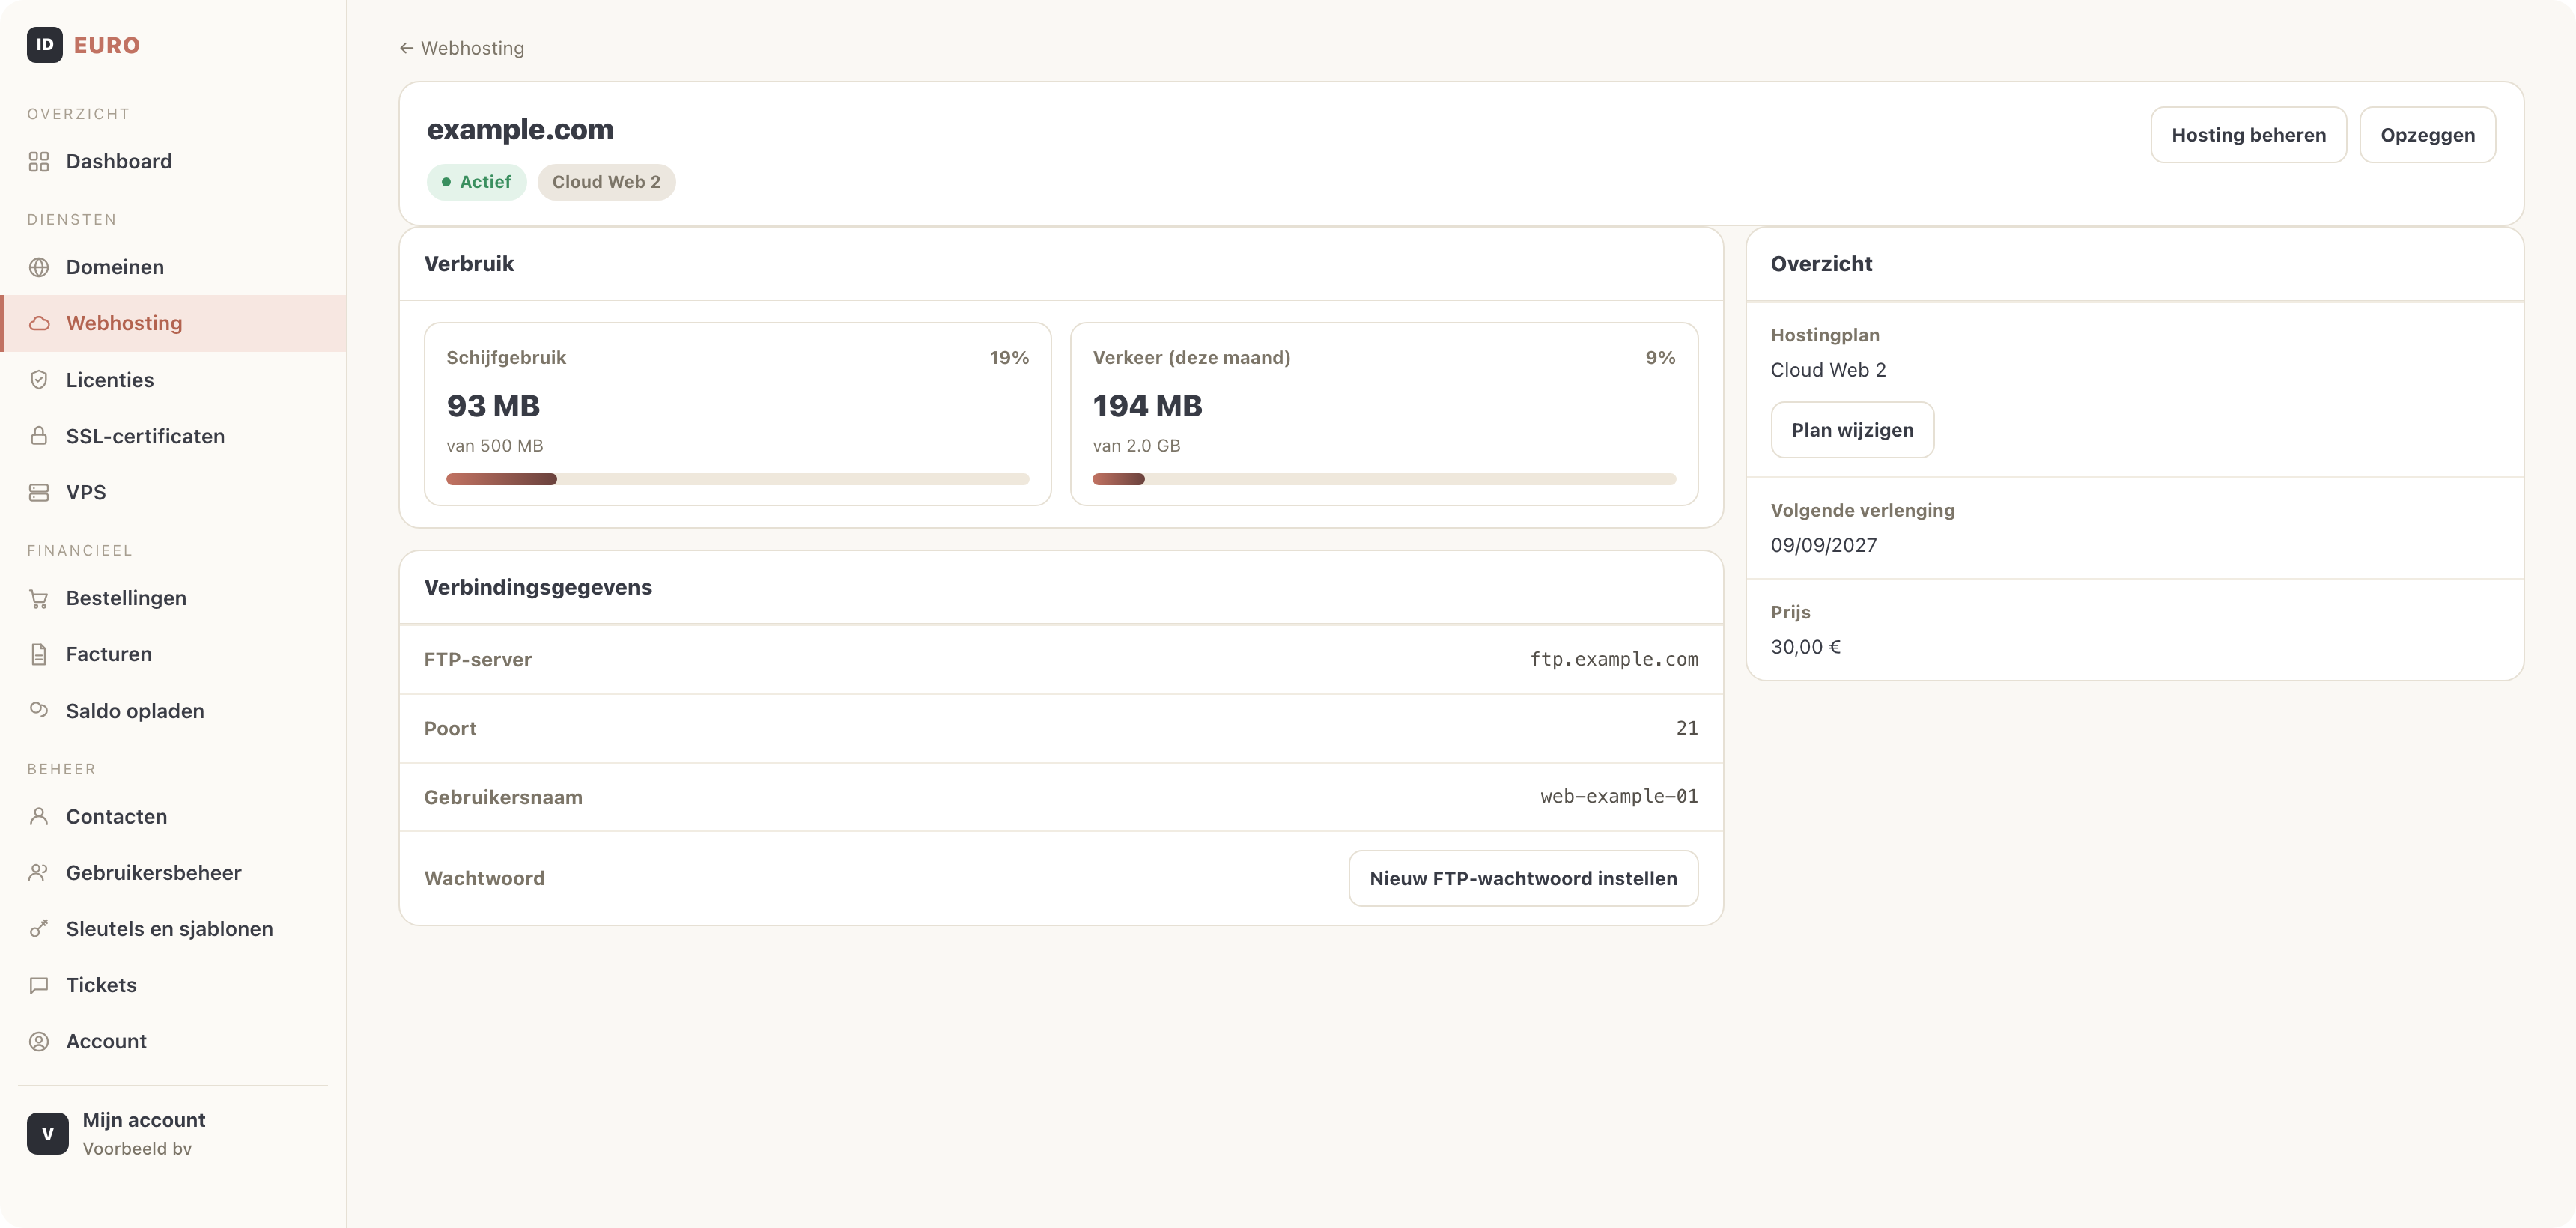
Task: Click the 9% traffic percentage
Action: 1660,358
